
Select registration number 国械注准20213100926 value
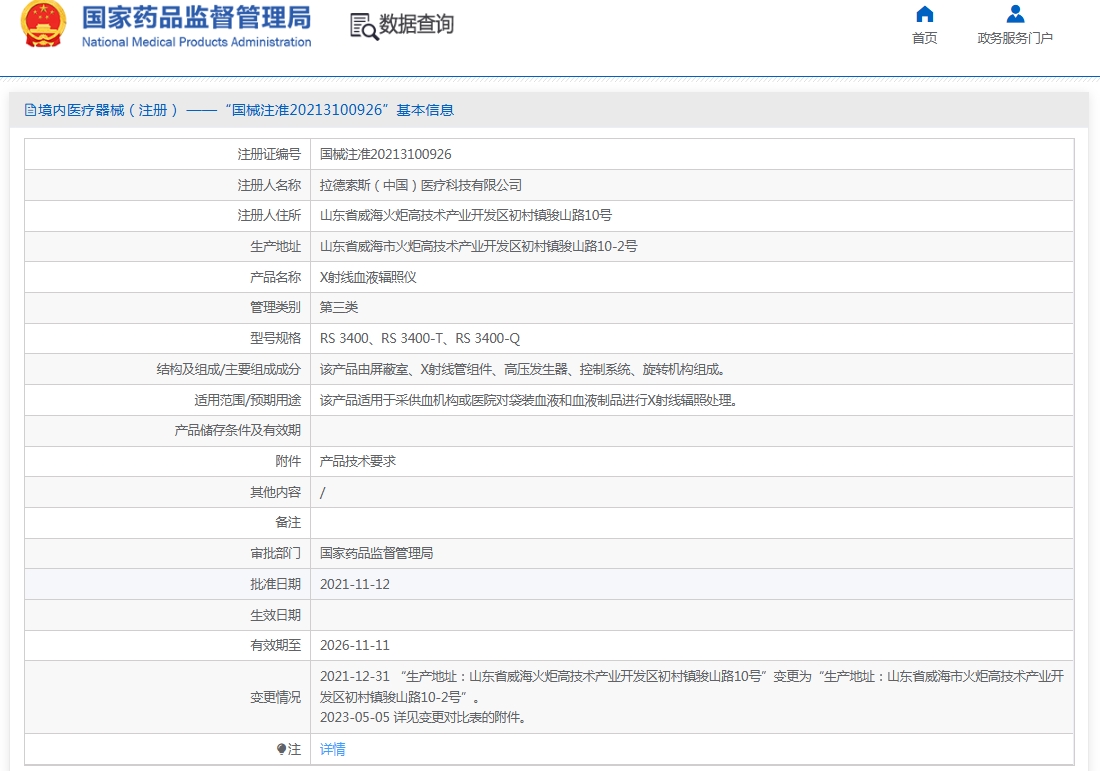386,154
